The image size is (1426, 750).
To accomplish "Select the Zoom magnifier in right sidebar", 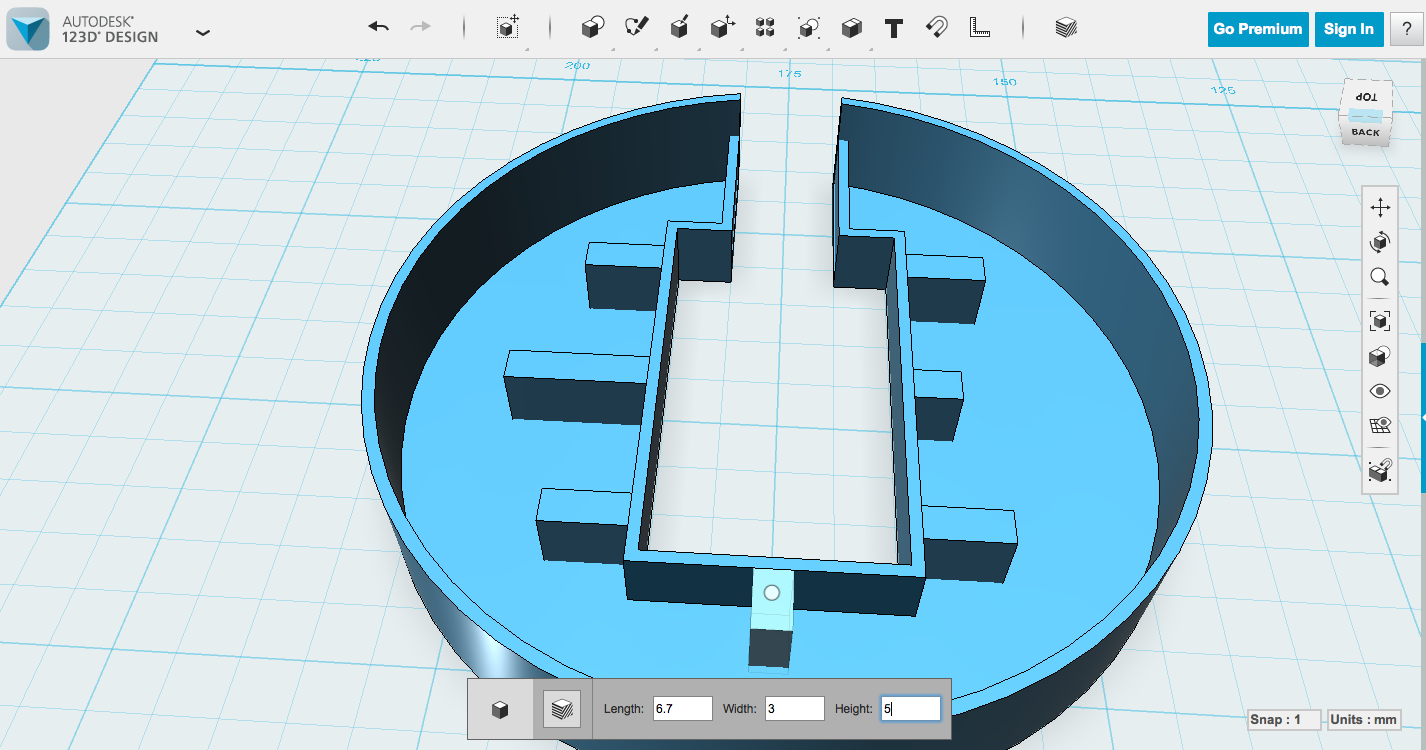I will tap(1380, 277).
